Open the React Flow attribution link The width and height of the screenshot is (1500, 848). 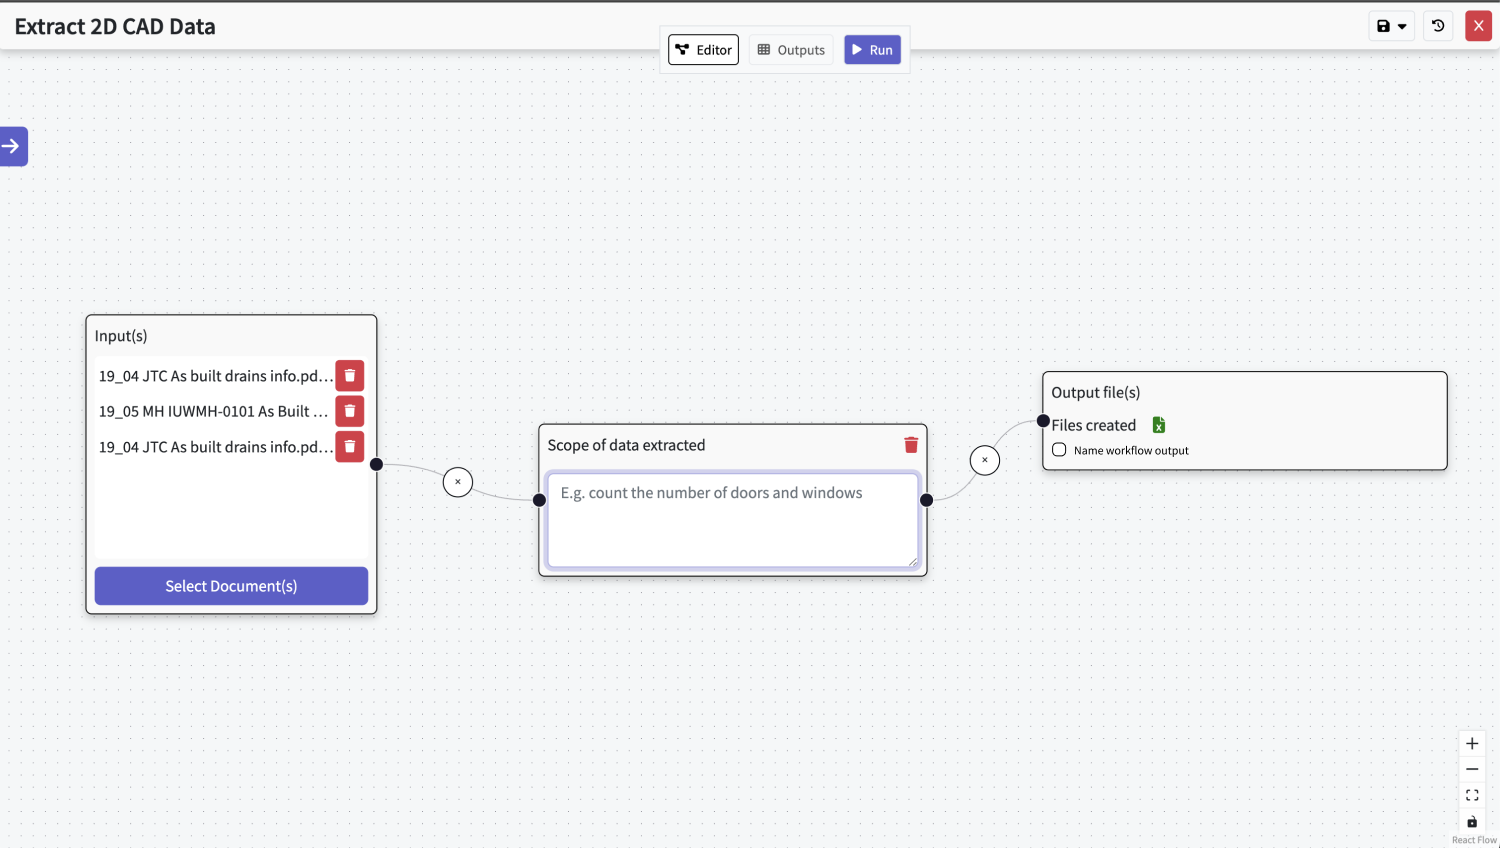pos(1474,840)
